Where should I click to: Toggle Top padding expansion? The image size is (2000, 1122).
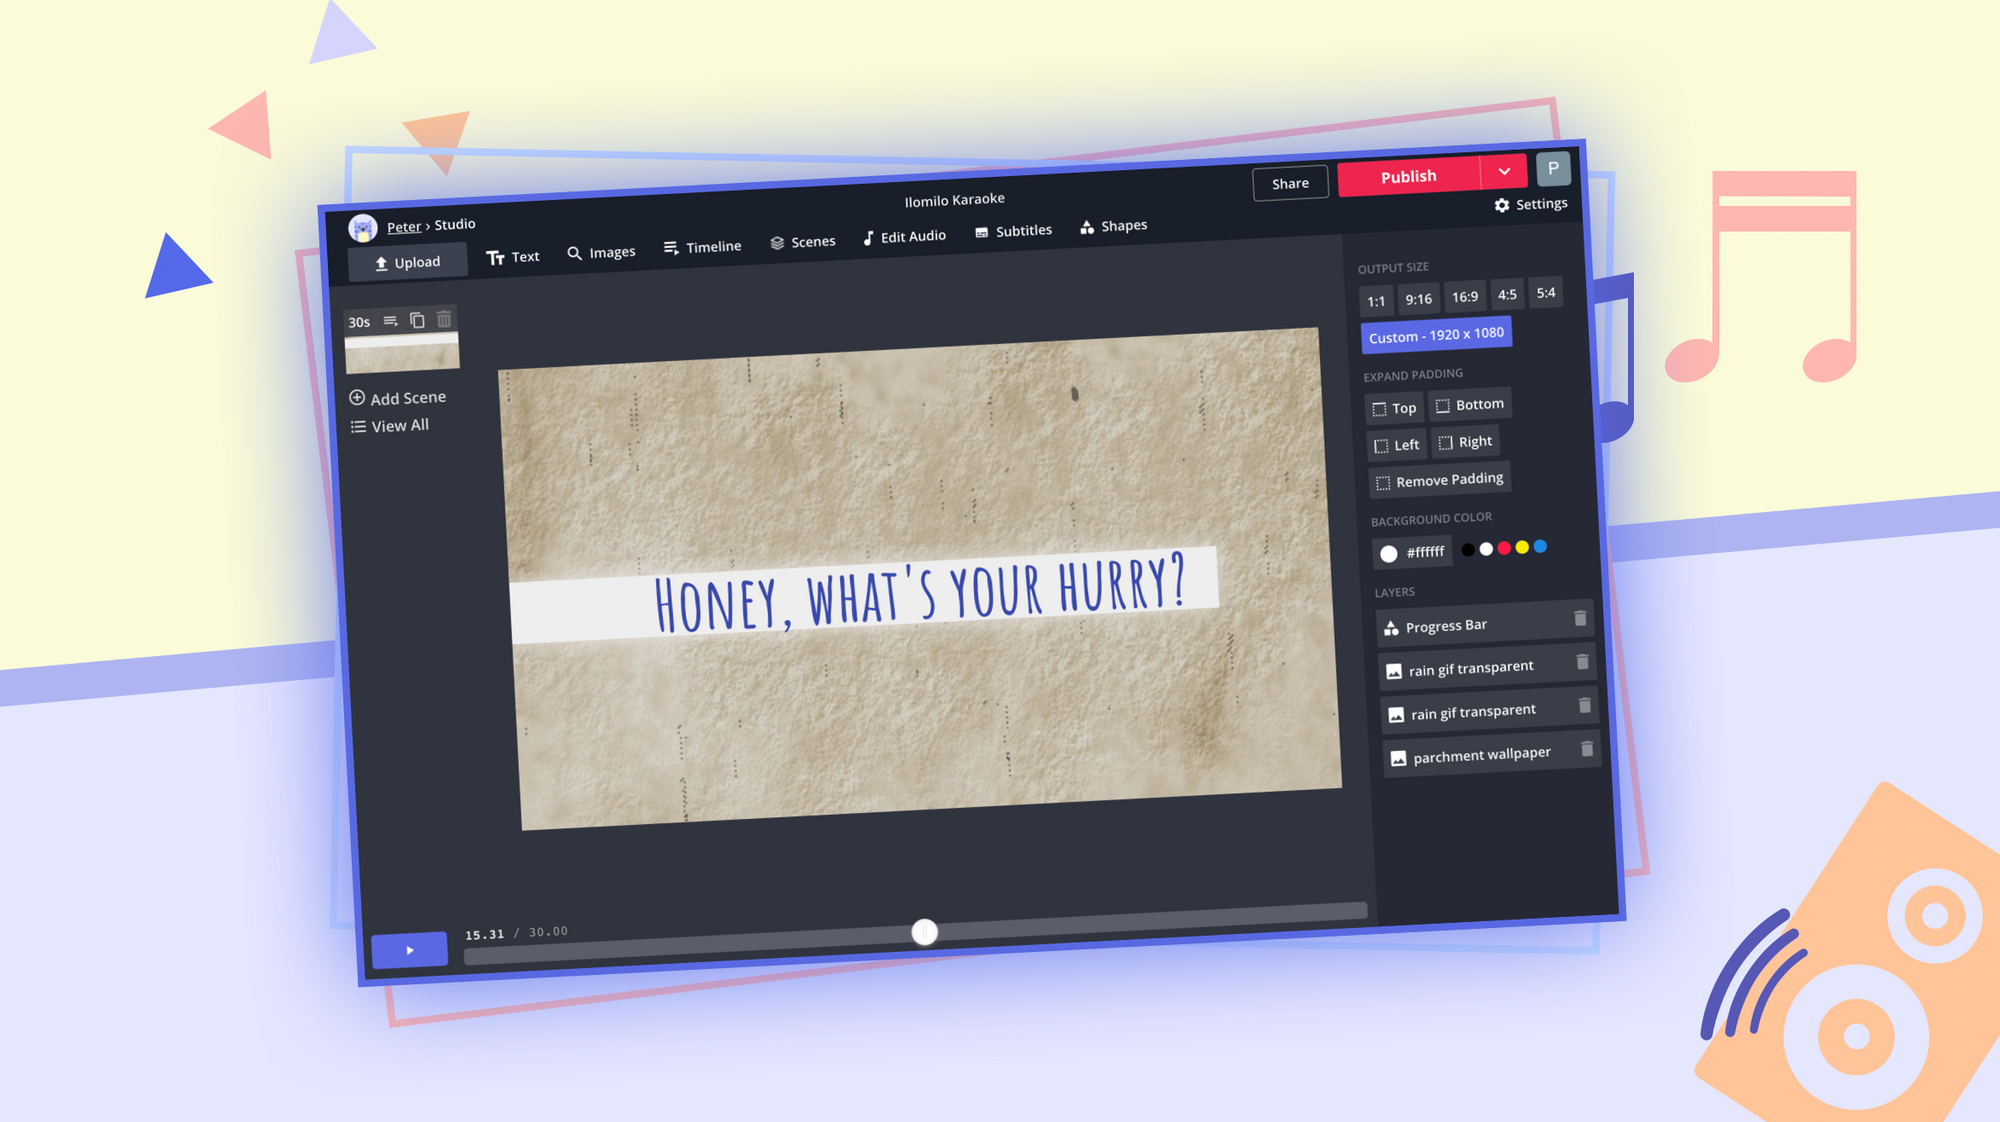[1393, 408]
